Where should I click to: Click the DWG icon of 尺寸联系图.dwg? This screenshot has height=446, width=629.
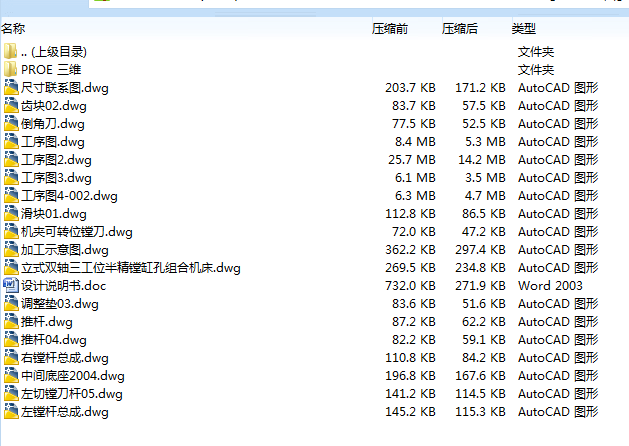pyautogui.click(x=11, y=87)
